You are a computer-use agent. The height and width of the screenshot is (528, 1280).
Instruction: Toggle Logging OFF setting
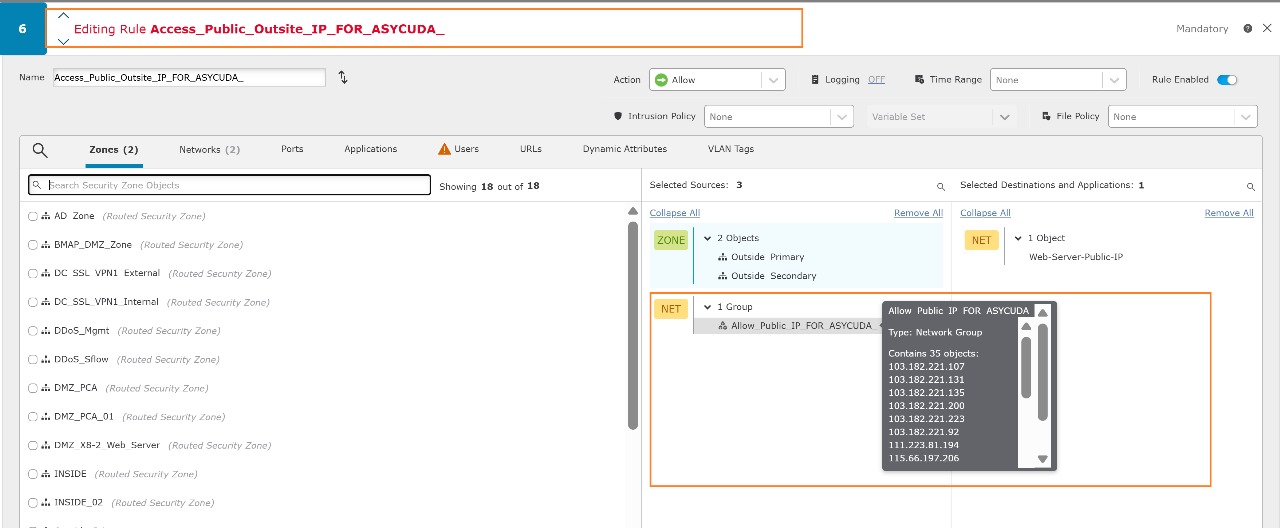[x=875, y=80]
